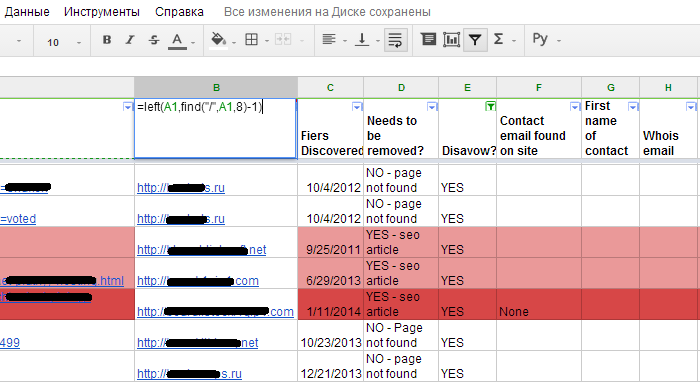
Task: Open the Инструменты menu
Action: [102, 12]
